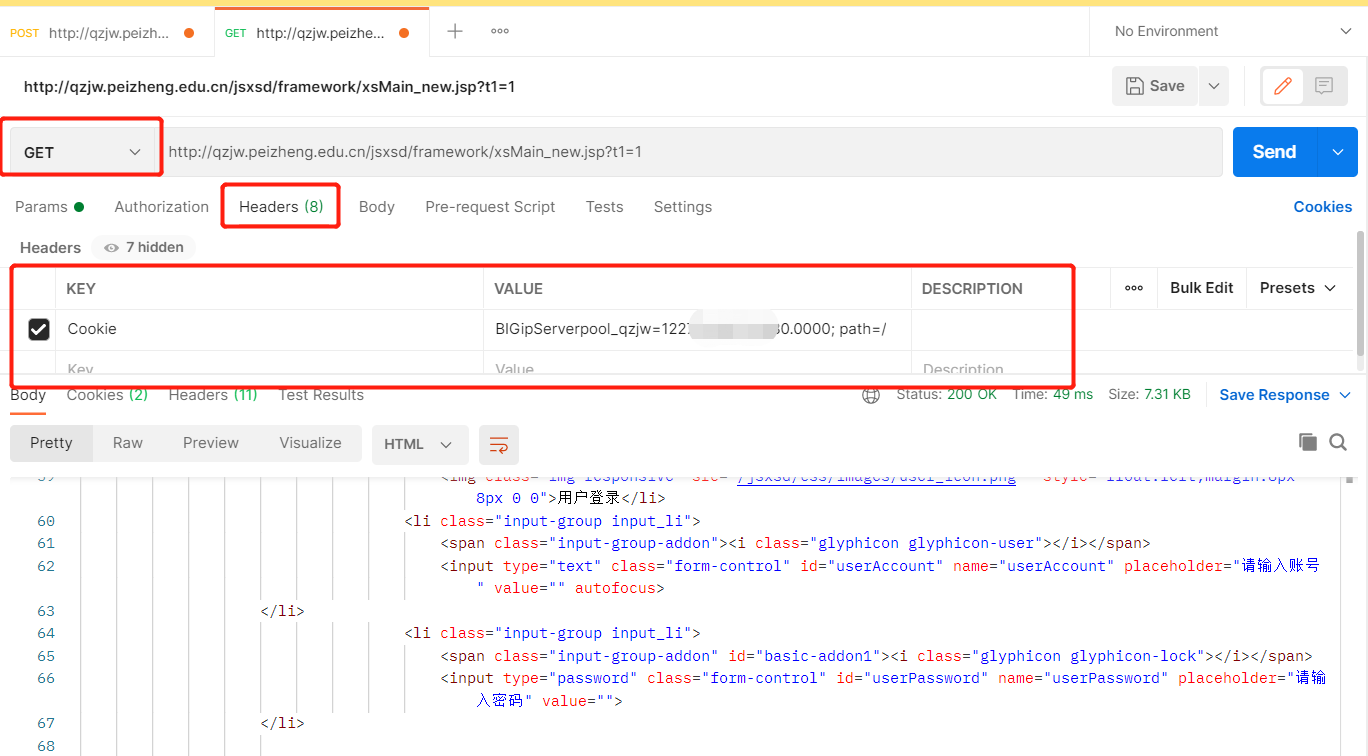
Task: Open a new request tab with the plus icon
Action: point(455,31)
